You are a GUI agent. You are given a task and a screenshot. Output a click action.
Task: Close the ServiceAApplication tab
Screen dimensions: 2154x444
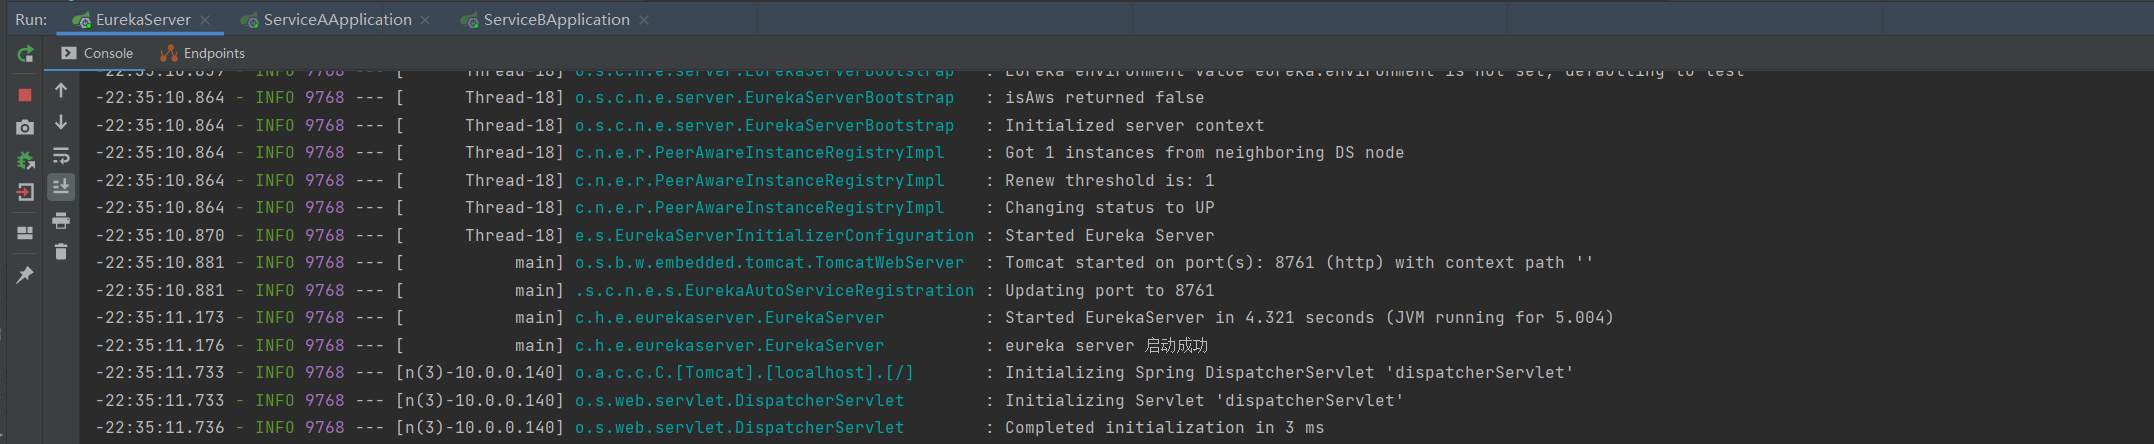(425, 20)
